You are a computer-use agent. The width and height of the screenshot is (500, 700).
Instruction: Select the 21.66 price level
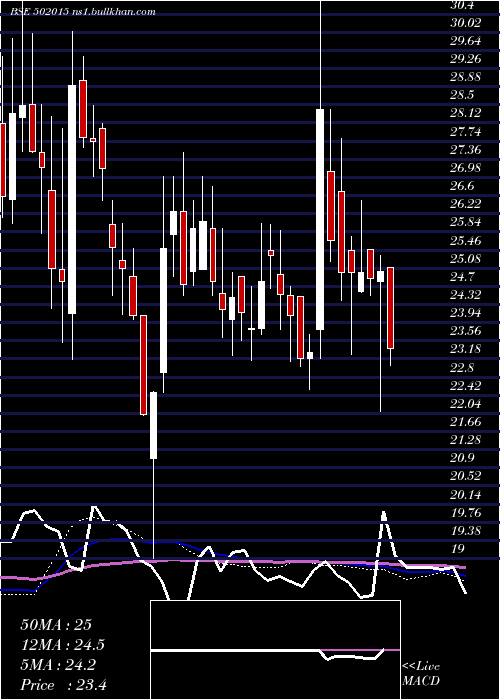[x=466, y=422]
